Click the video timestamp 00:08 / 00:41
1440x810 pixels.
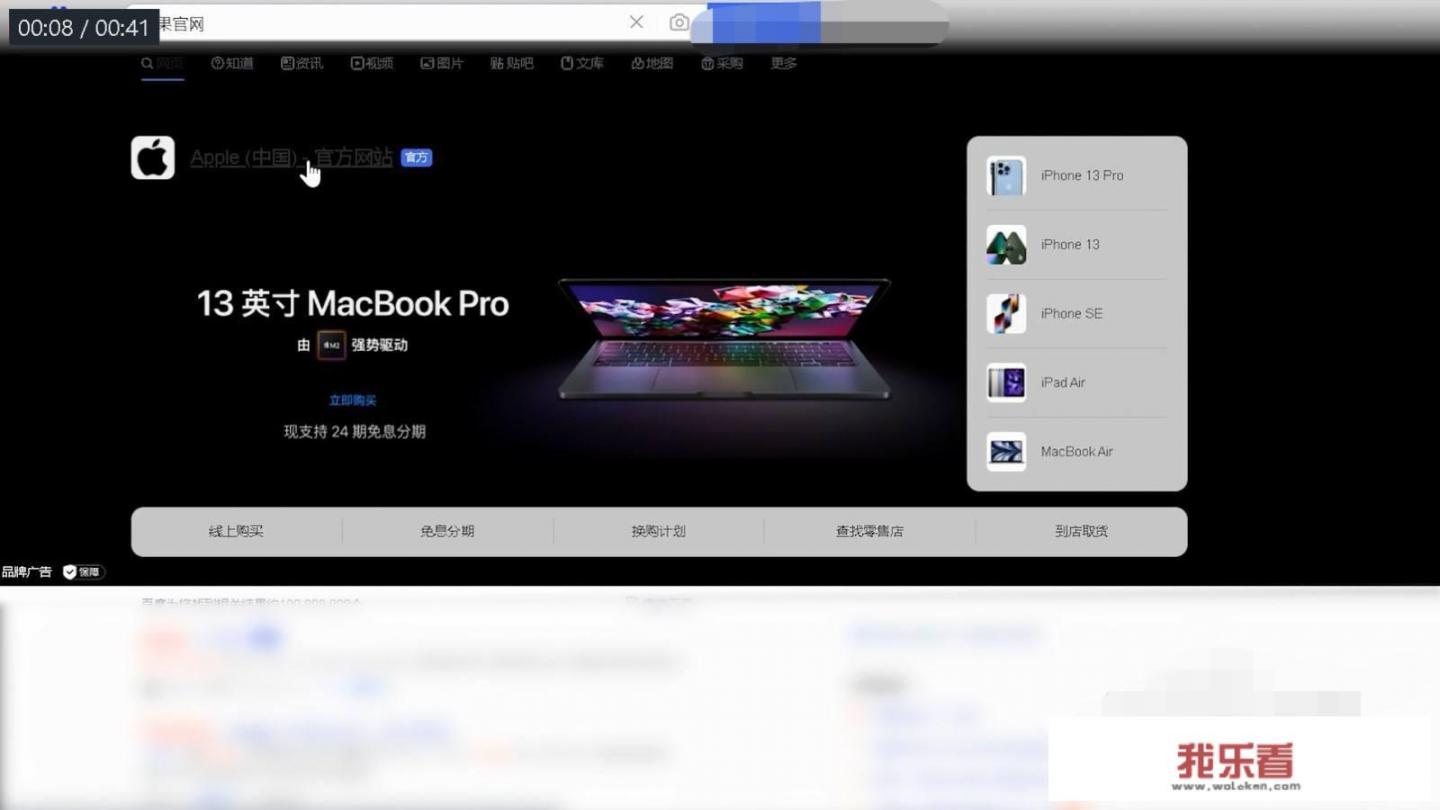[83, 27]
